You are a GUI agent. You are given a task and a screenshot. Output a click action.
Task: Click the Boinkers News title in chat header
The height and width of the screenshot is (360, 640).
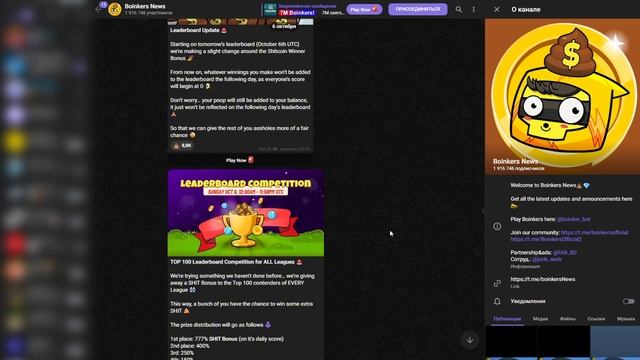145,6
